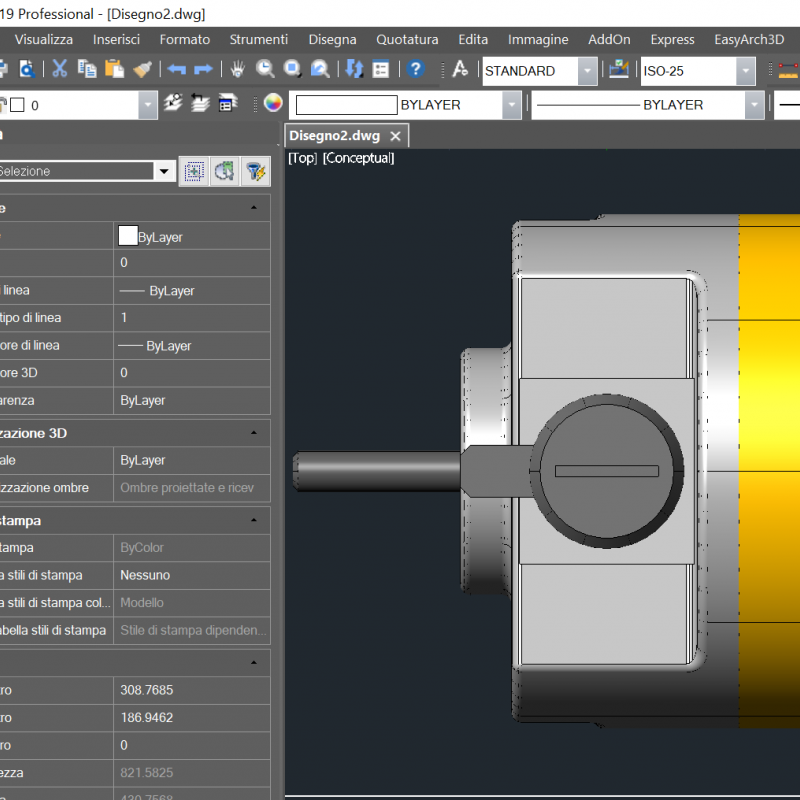800x800 pixels.
Task: Click the Redo arrow icon
Action: coord(203,69)
